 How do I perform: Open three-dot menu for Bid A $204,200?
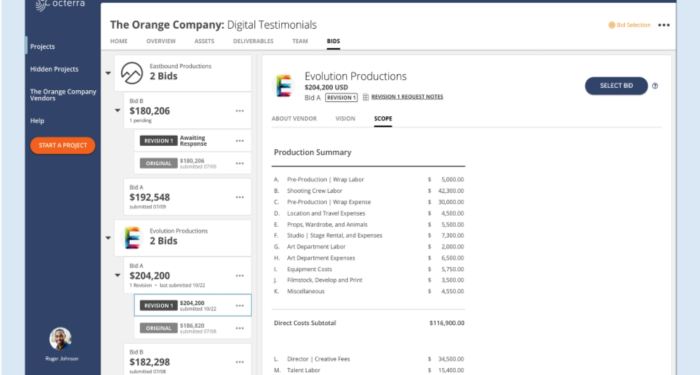(x=240, y=275)
